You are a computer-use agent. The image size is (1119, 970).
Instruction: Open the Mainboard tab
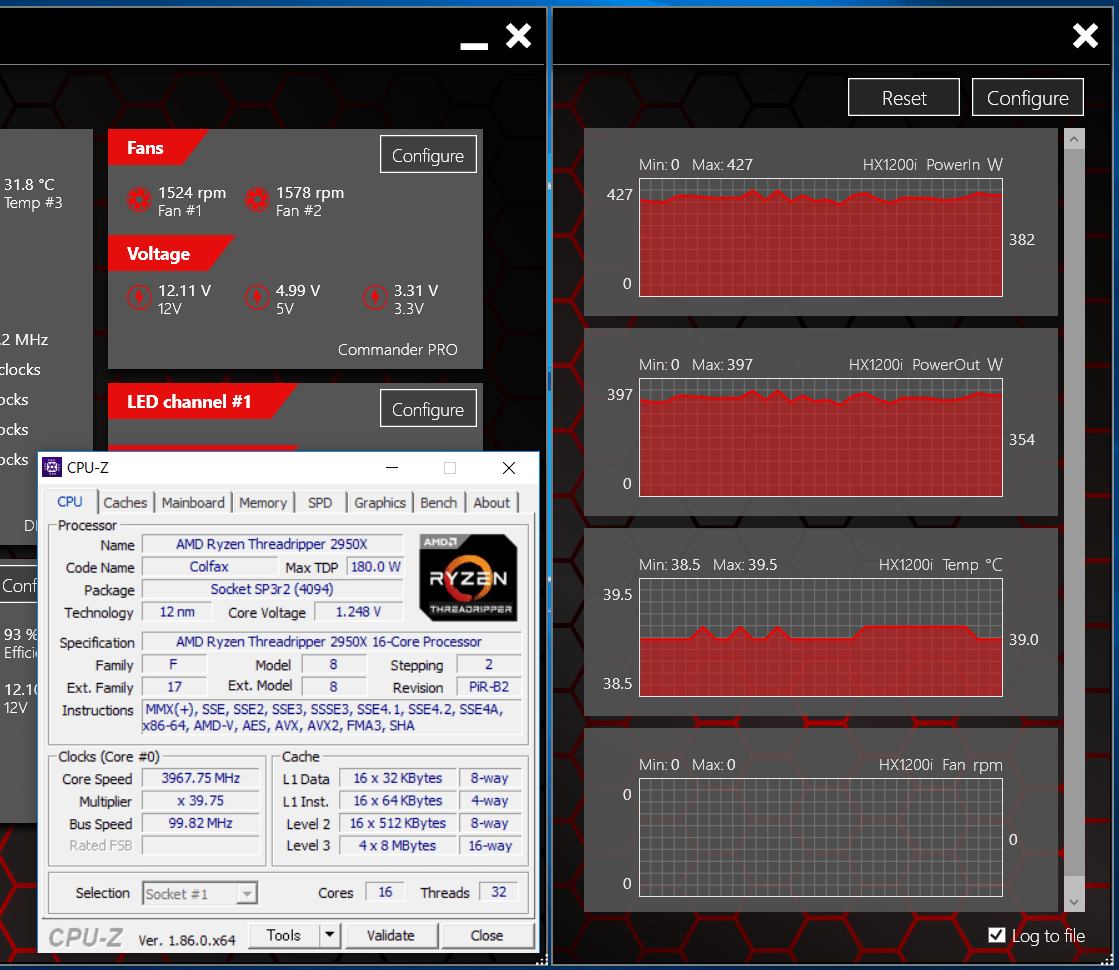(193, 502)
